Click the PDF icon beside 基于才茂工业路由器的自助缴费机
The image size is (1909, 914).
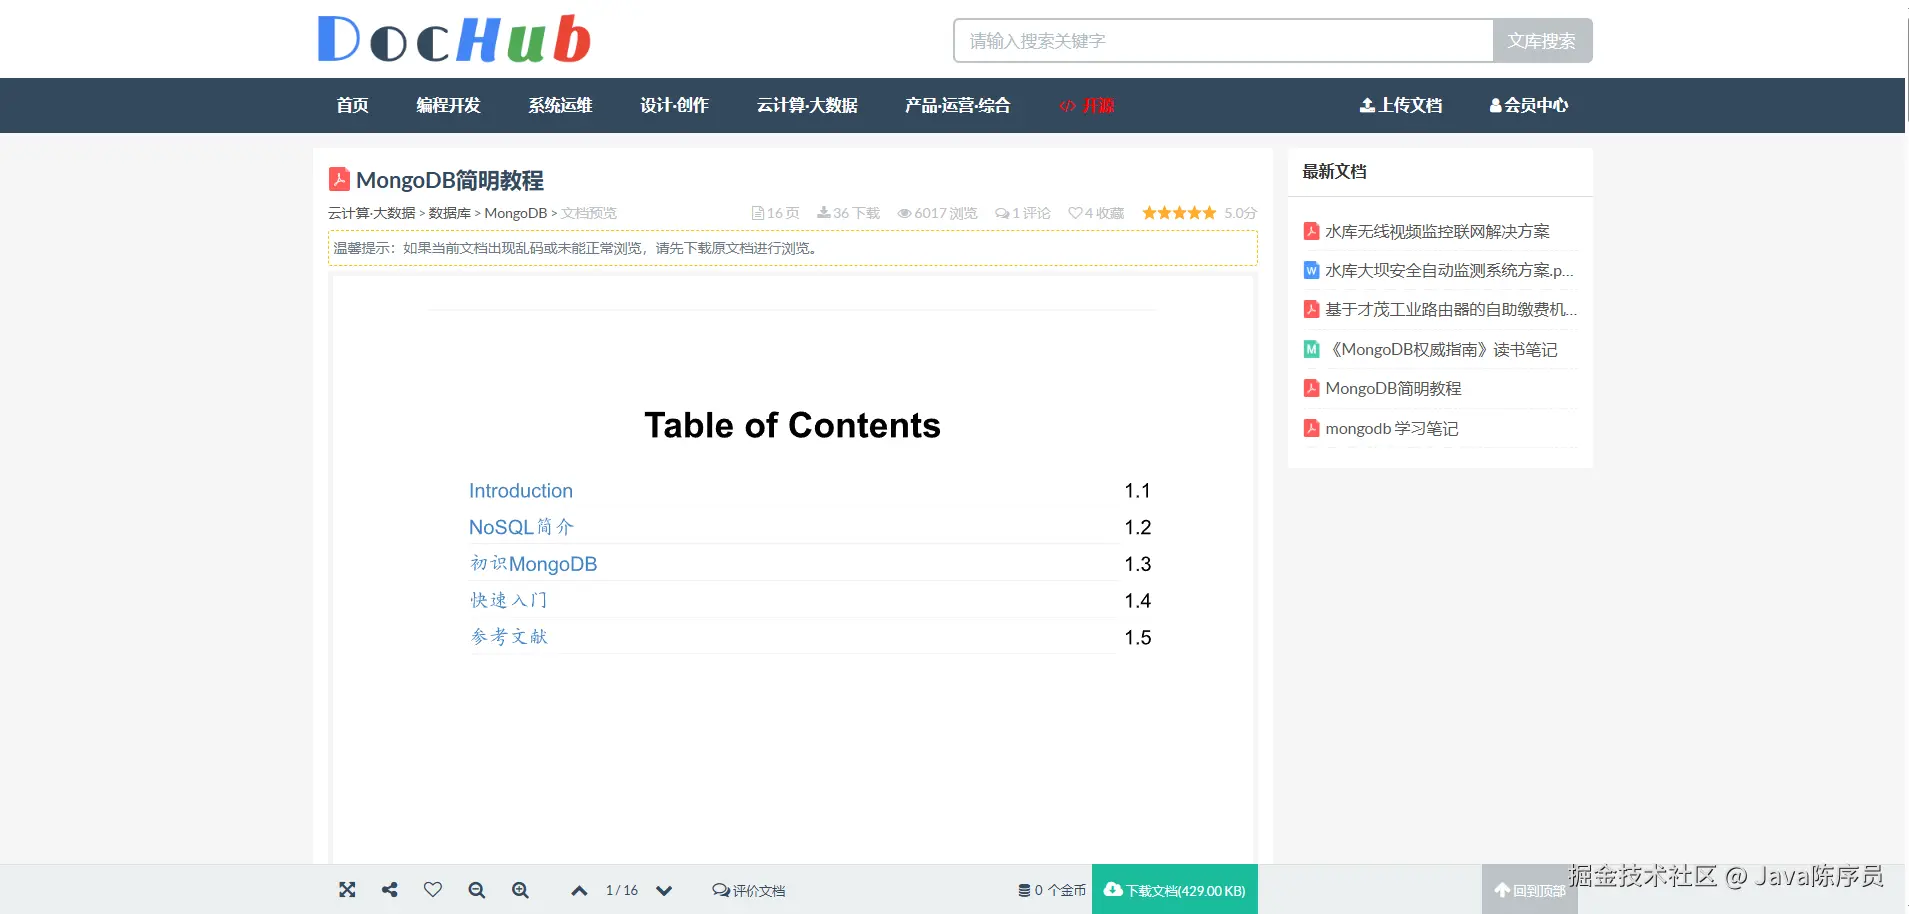(x=1311, y=310)
